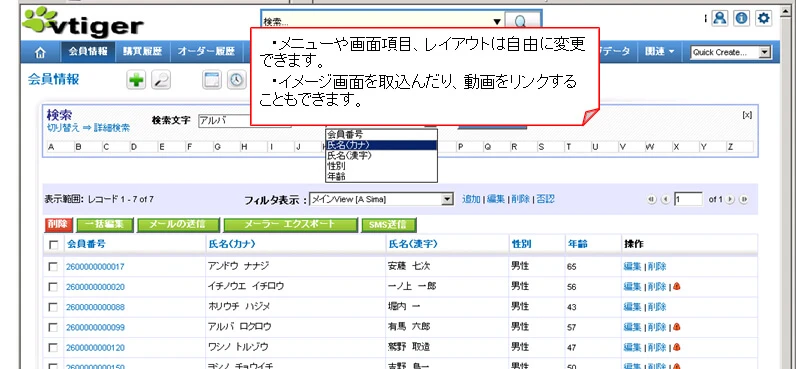This screenshot has width=796, height=369.
Task: Click 編集 in row 2600000000017
Action: pyautogui.click(x=633, y=266)
